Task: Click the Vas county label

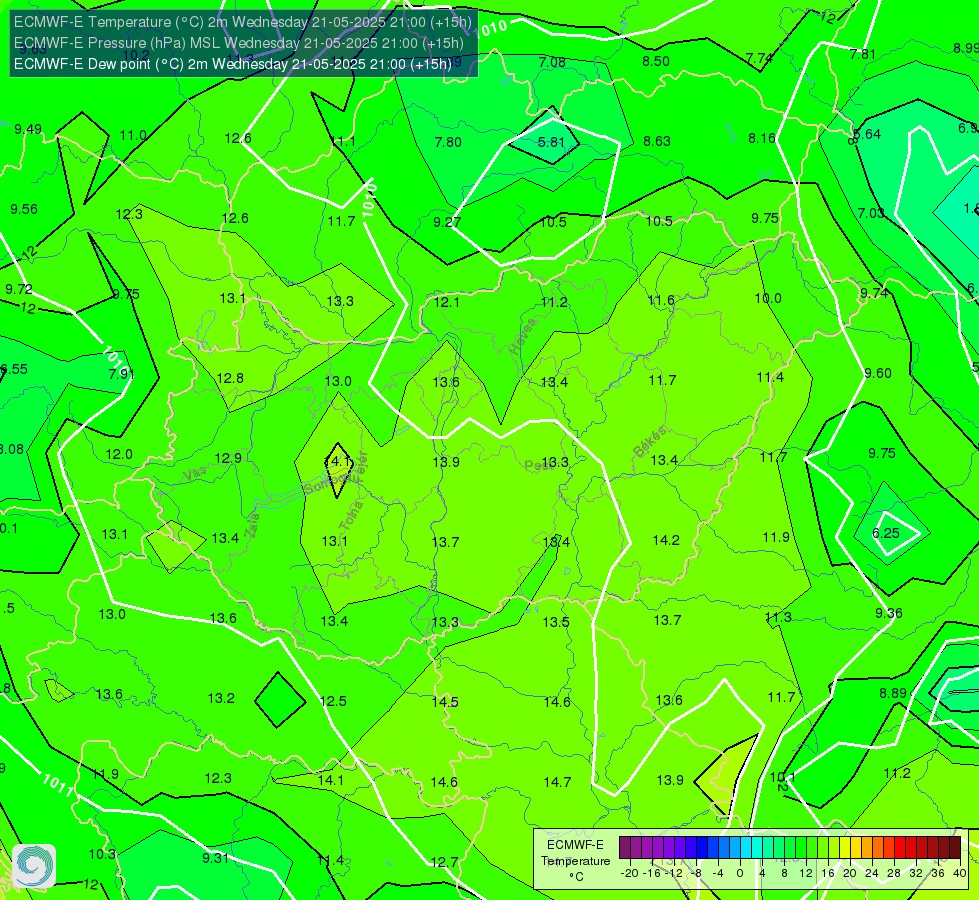Action: [195, 475]
